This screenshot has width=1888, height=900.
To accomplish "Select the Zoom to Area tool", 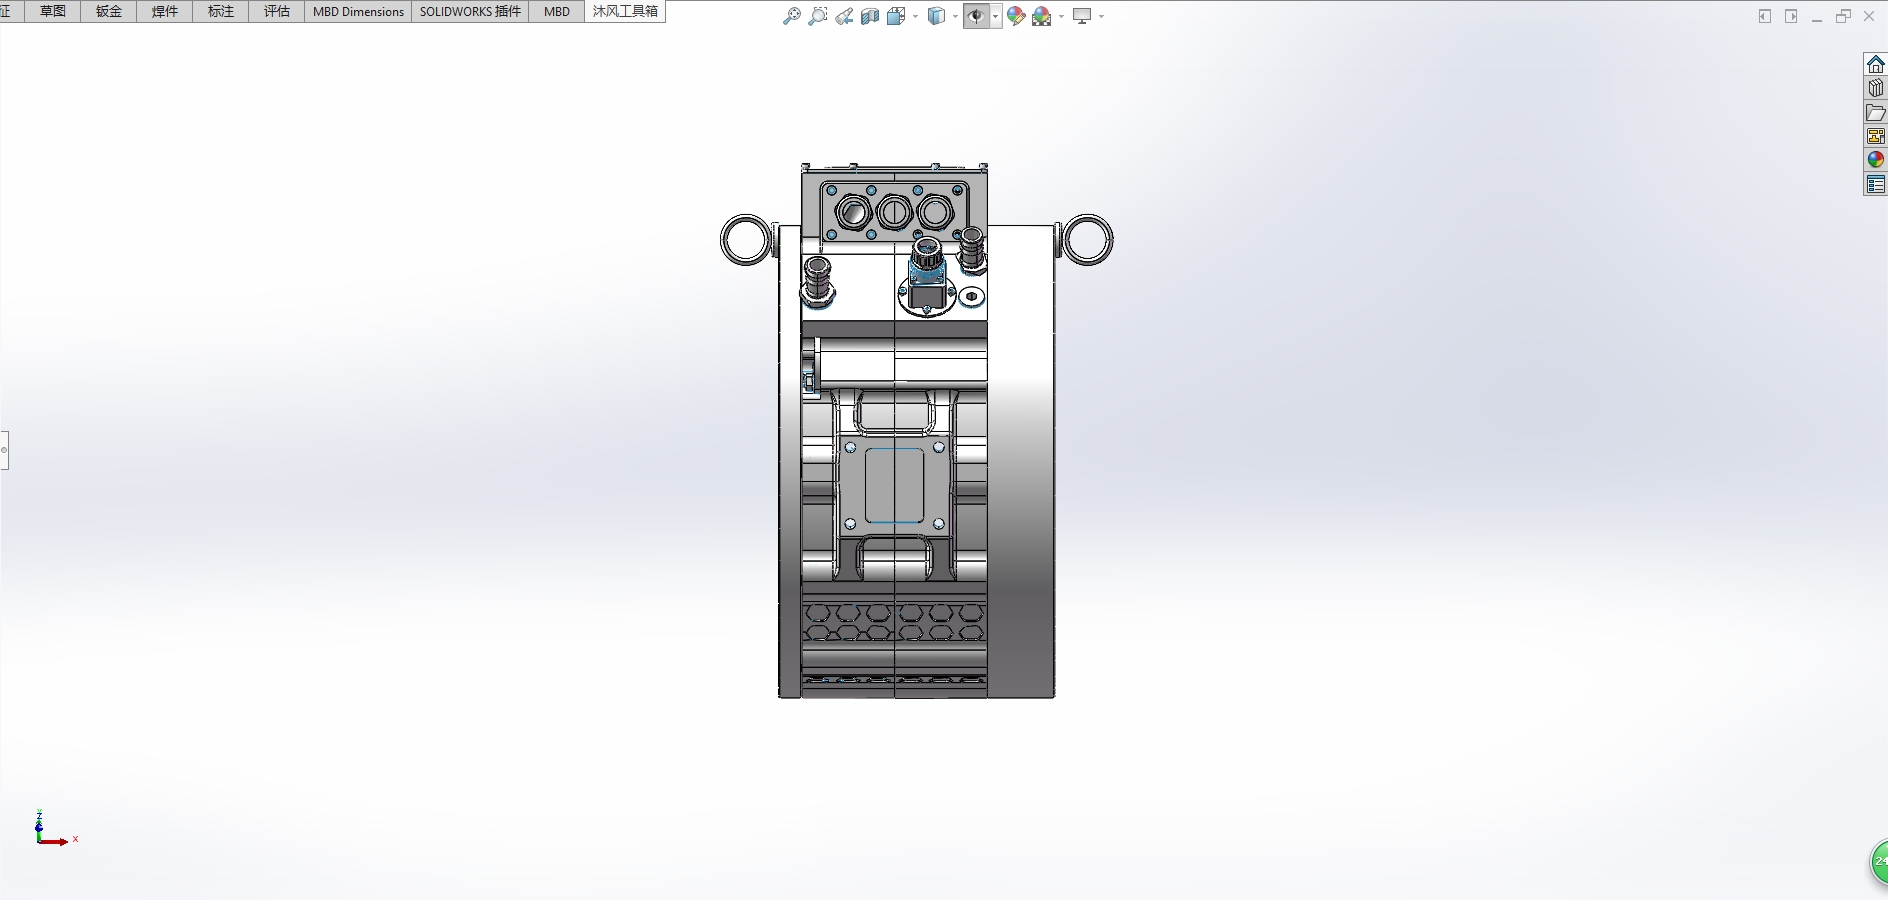I will 817,16.
